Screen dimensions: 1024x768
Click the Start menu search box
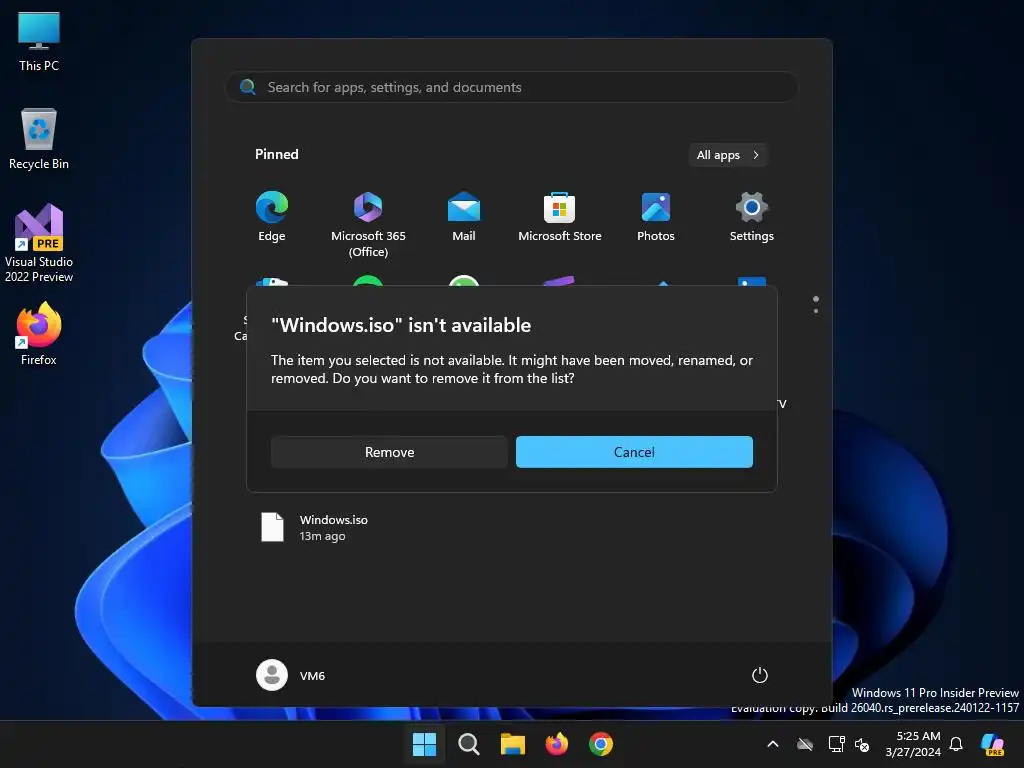pyautogui.click(x=511, y=87)
